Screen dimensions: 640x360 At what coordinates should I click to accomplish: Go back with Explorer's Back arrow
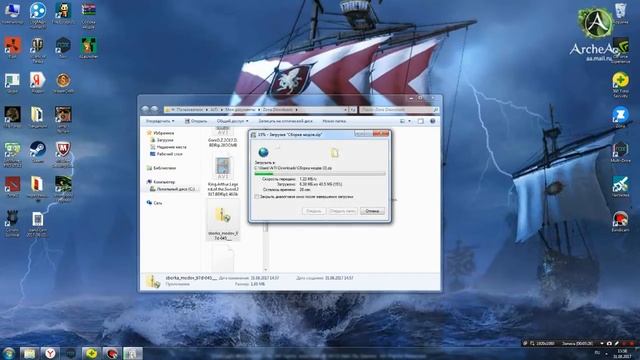pyautogui.click(x=145, y=109)
